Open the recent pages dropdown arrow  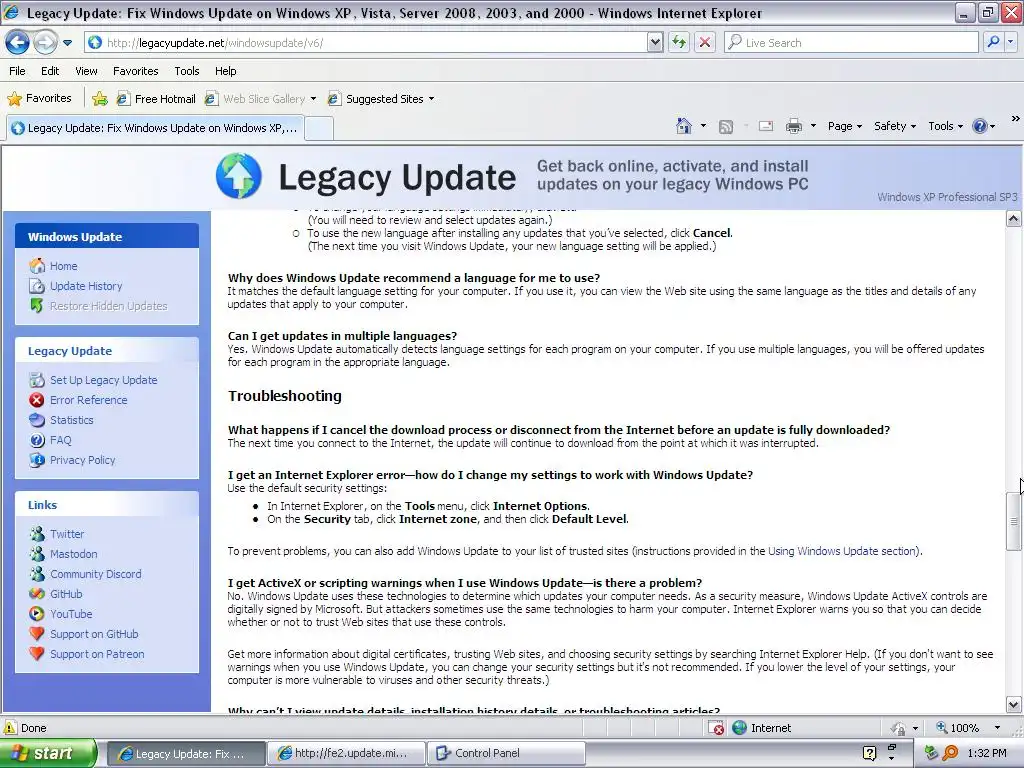coord(67,43)
